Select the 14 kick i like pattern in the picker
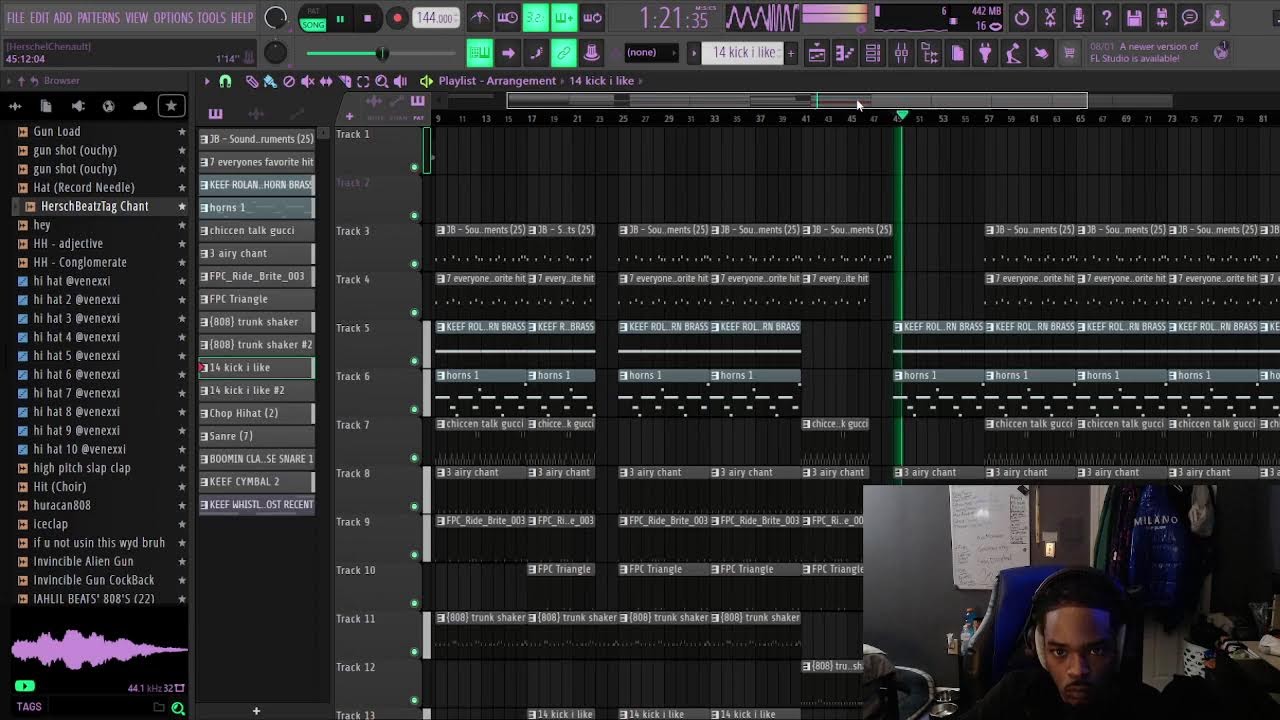 coord(257,368)
